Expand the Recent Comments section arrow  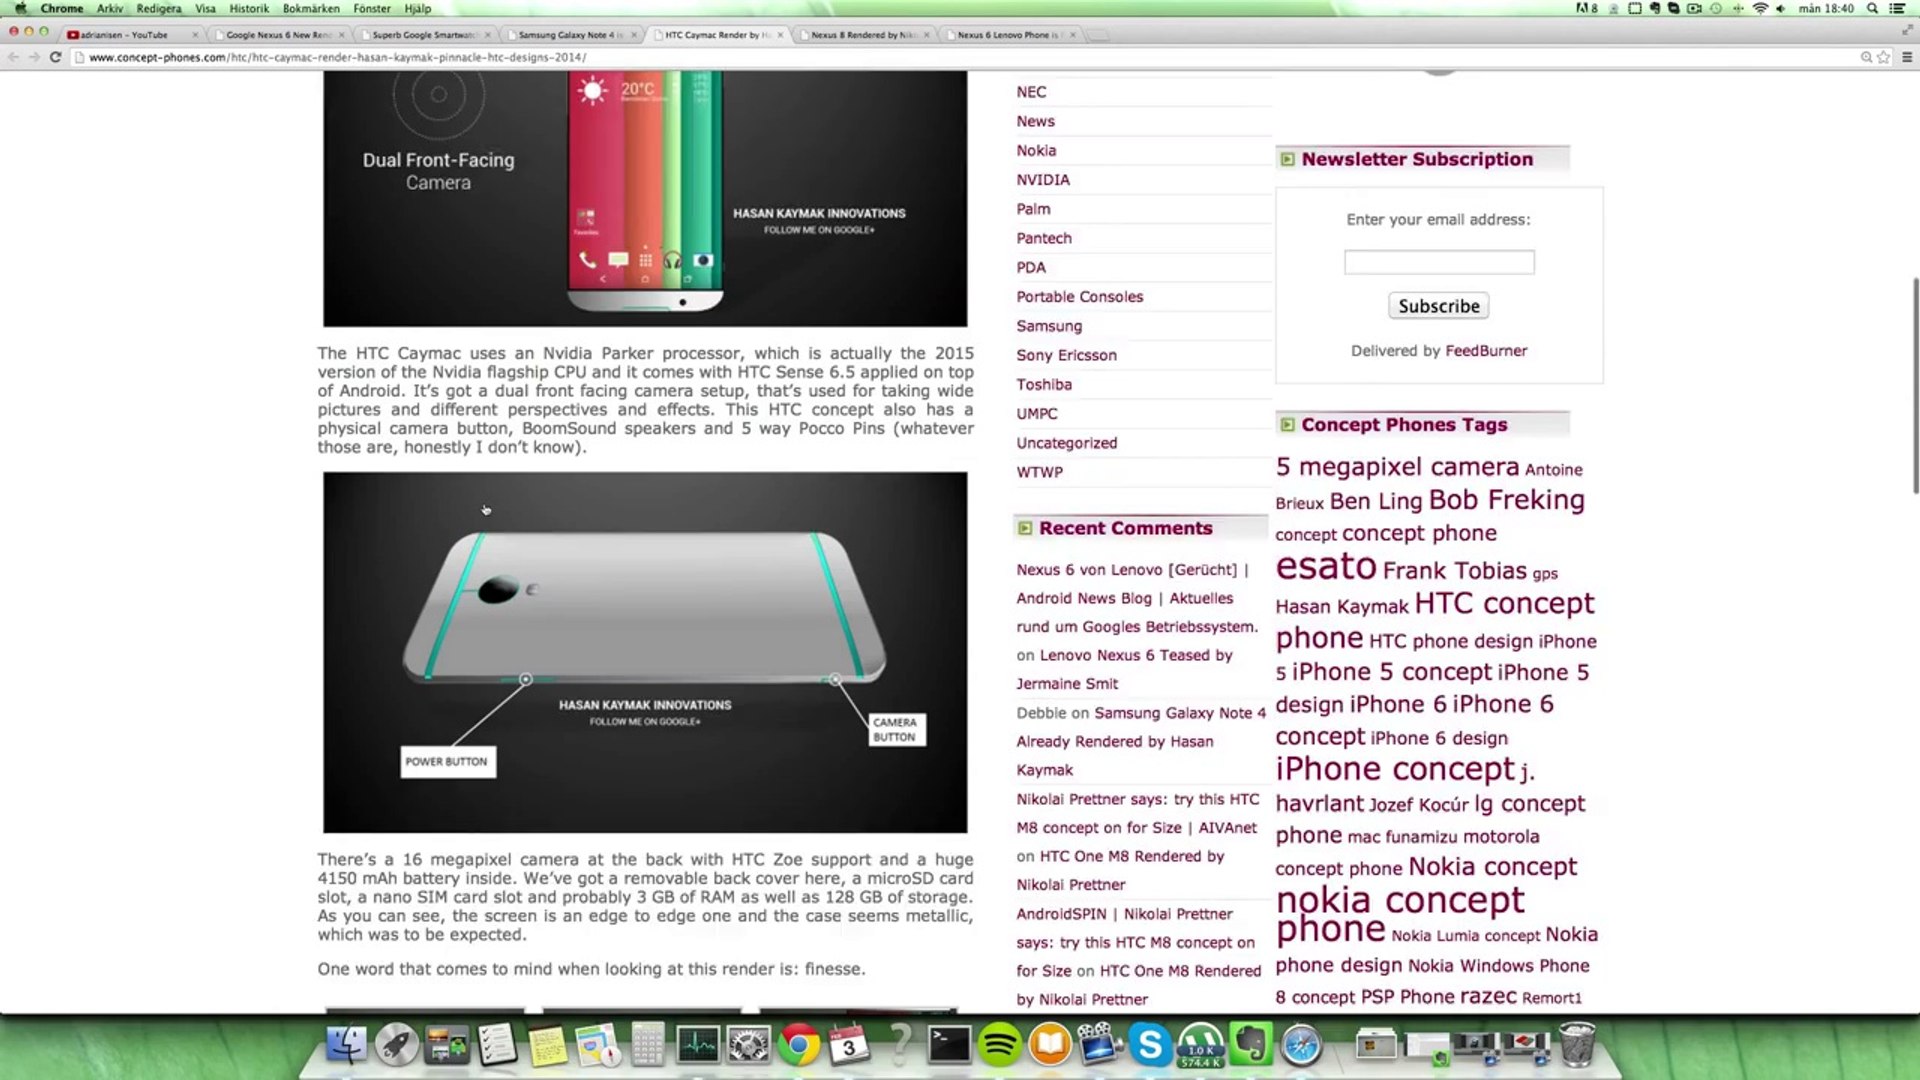[x=1023, y=528]
